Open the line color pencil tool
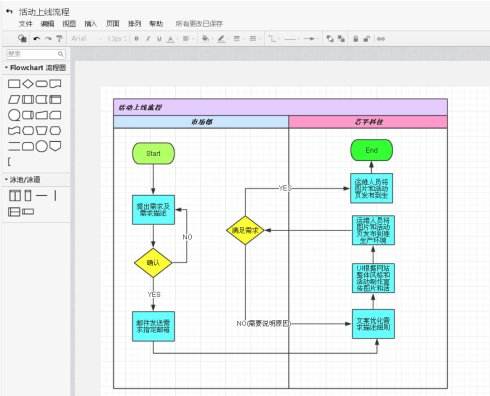 (x=221, y=39)
